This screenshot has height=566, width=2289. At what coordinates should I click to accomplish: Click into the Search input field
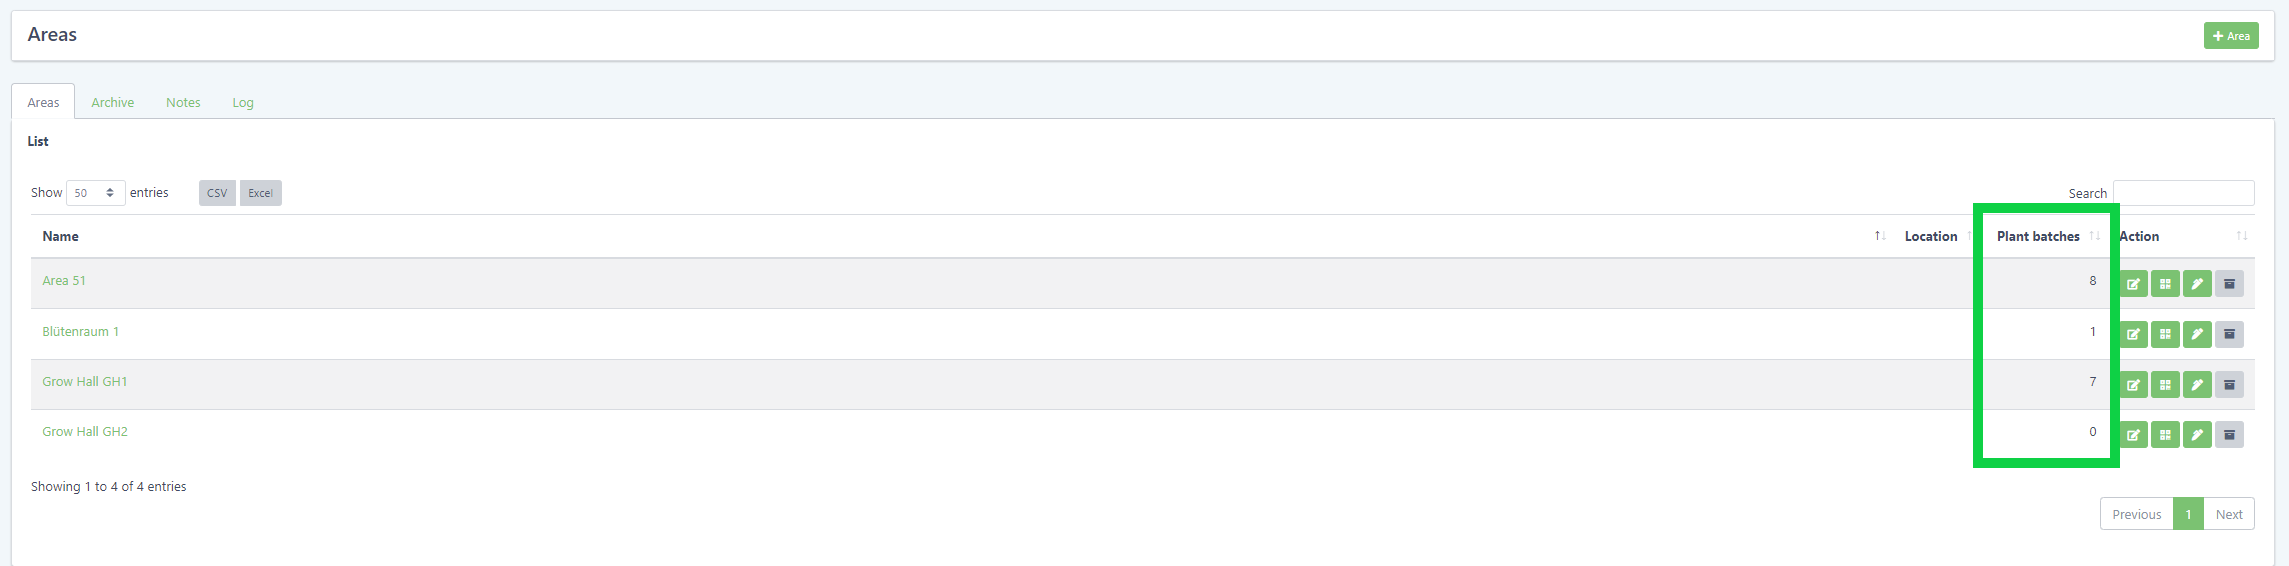click(2183, 193)
